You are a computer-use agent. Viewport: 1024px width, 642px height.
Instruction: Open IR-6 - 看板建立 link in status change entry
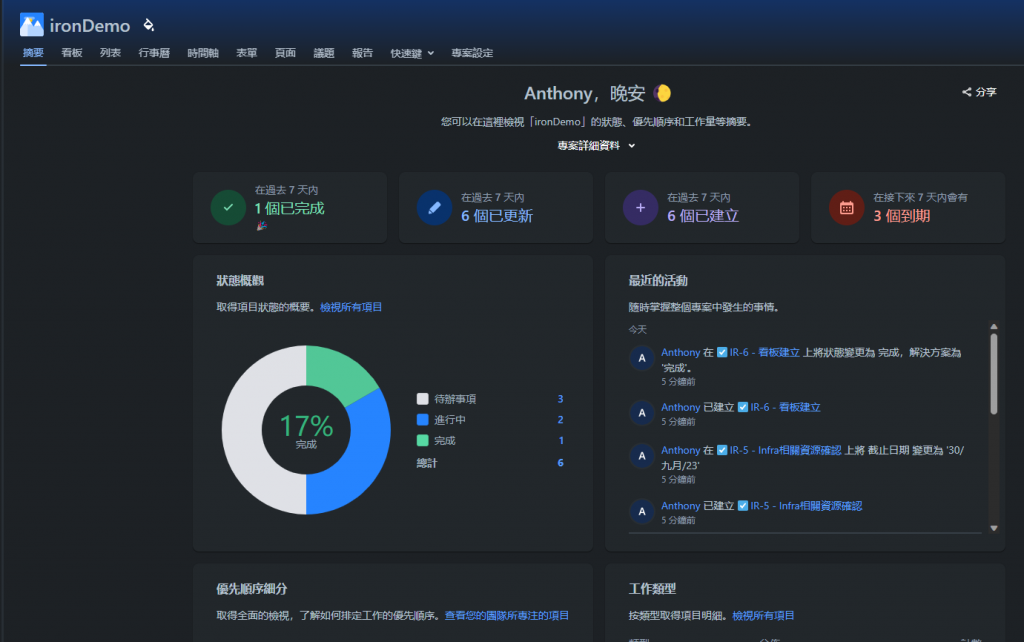(764, 352)
